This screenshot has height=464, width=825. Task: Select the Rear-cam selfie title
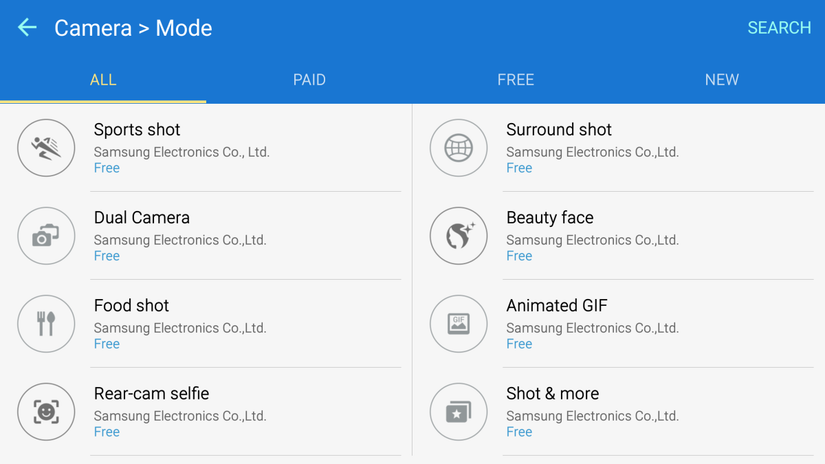(152, 393)
